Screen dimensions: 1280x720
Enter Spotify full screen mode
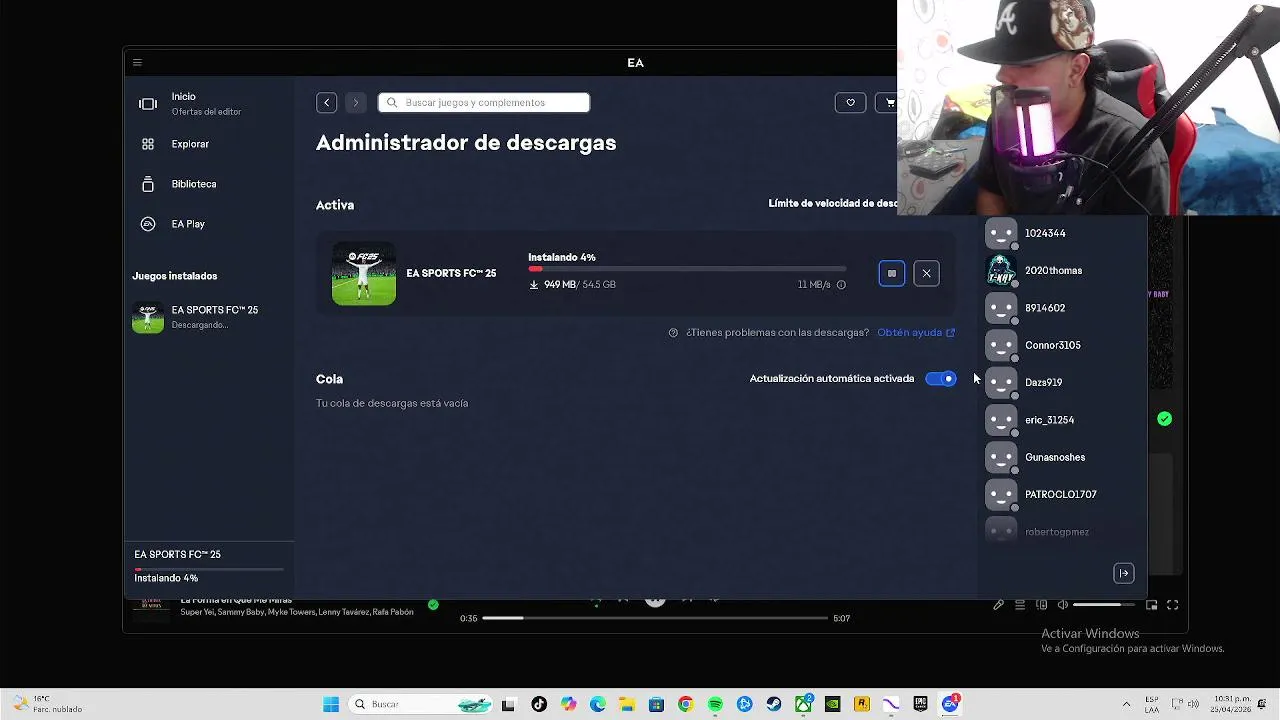tap(1173, 605)
